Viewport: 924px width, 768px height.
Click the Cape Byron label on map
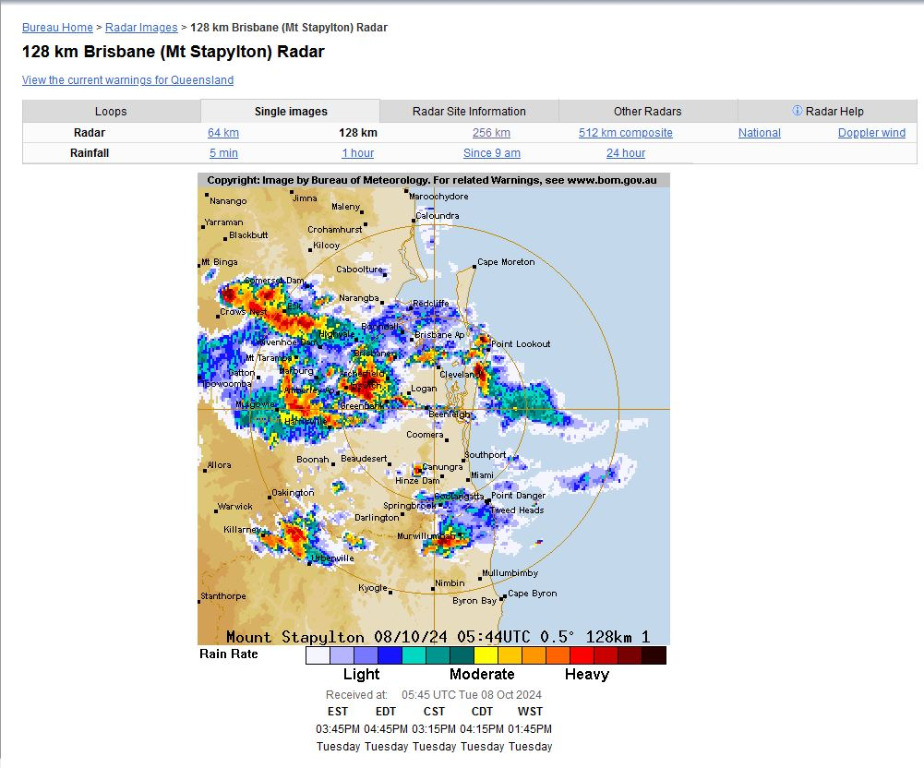pos(532,594)
